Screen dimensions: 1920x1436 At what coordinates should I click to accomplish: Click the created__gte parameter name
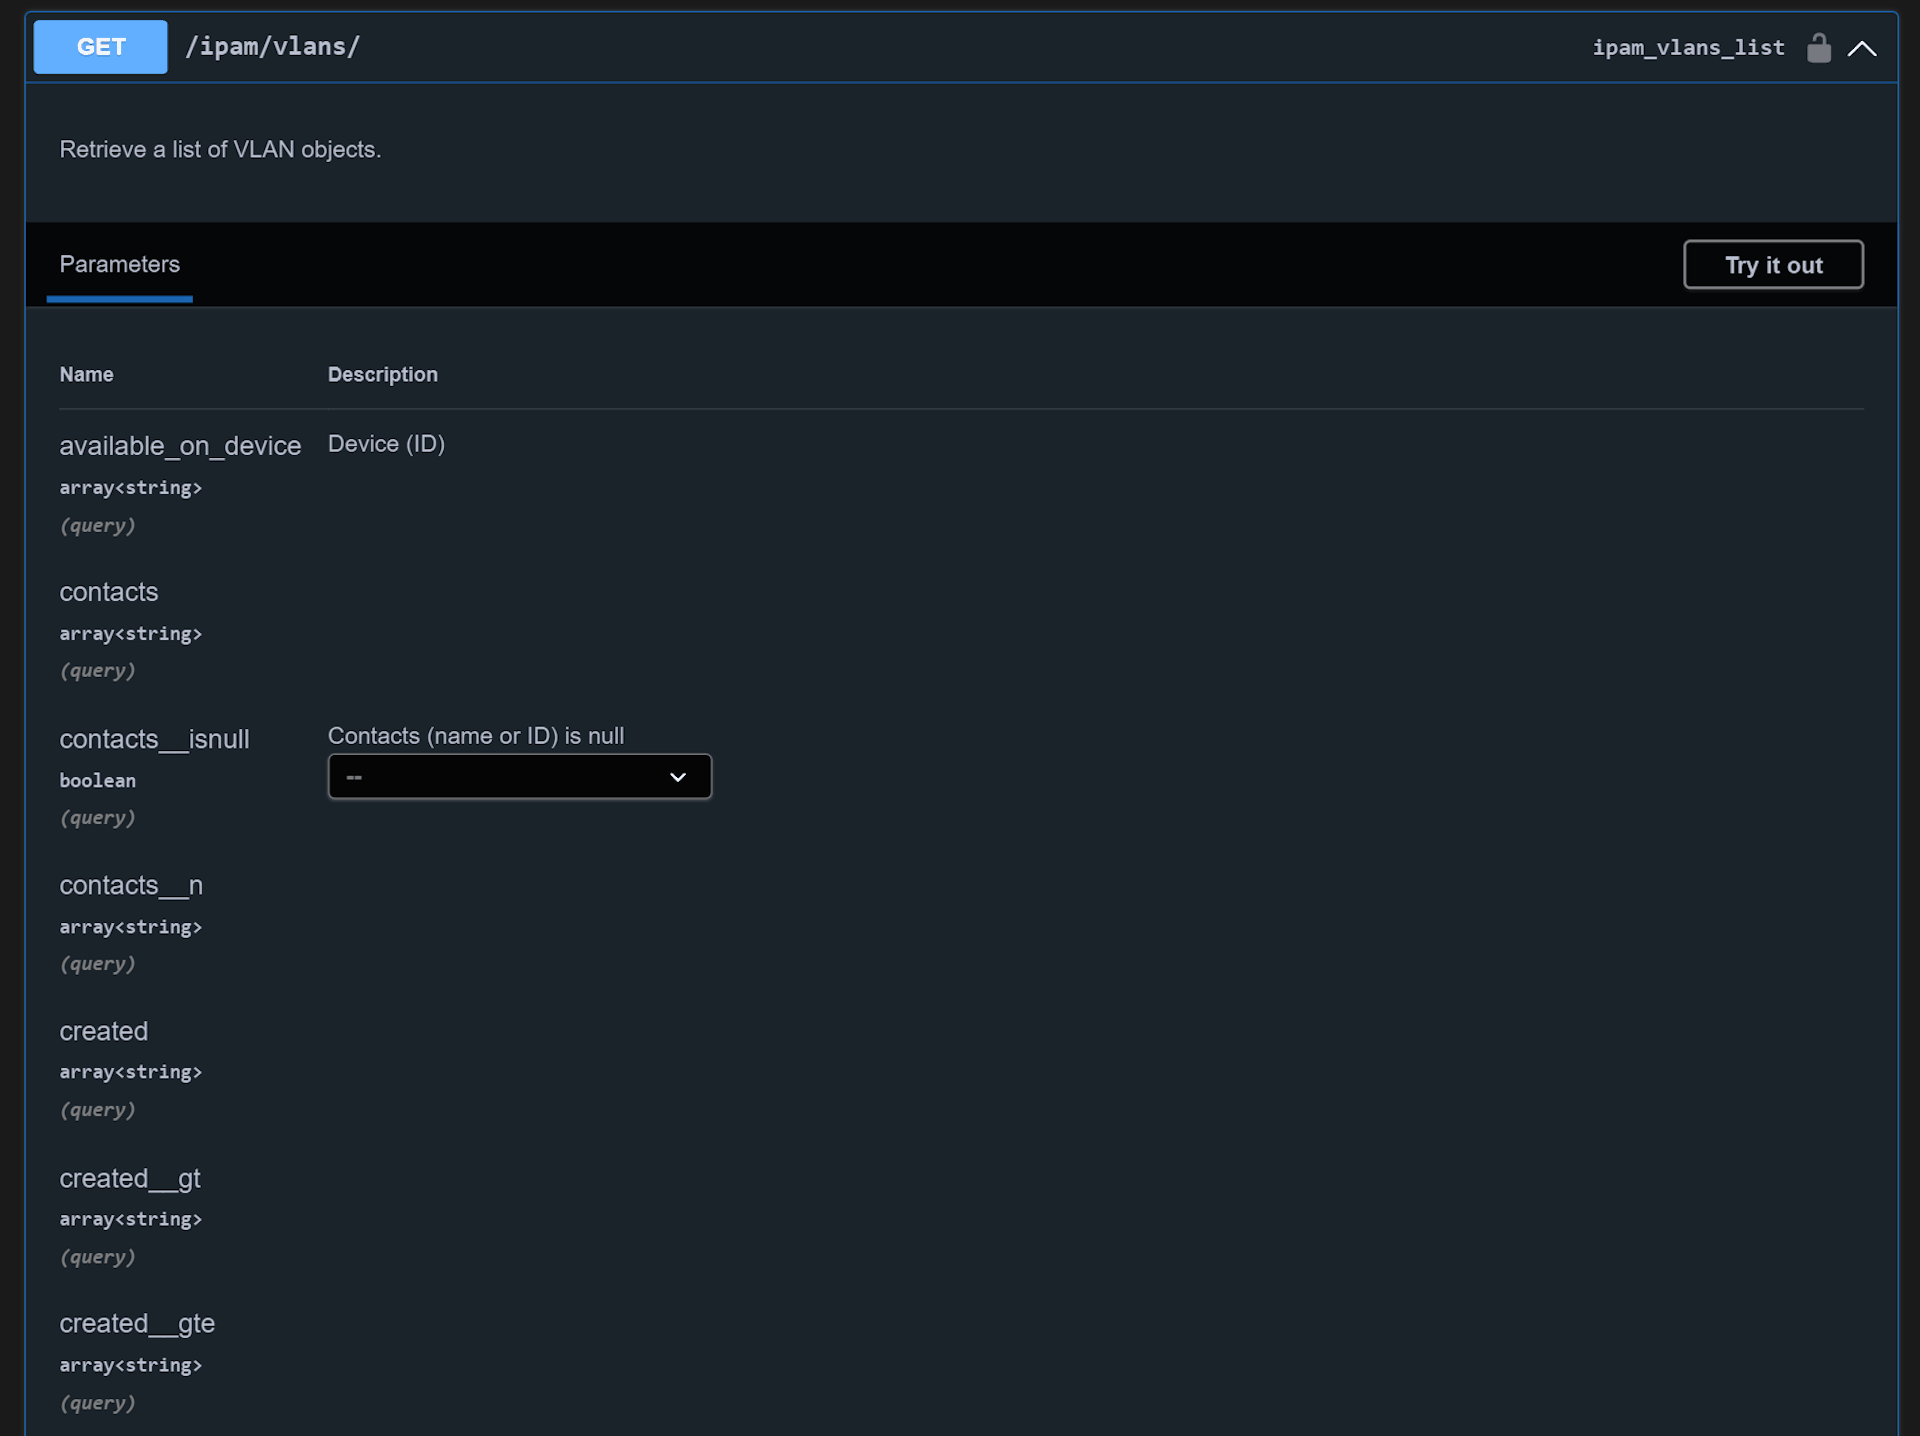pyautogui.click(x=136, y=1323)
